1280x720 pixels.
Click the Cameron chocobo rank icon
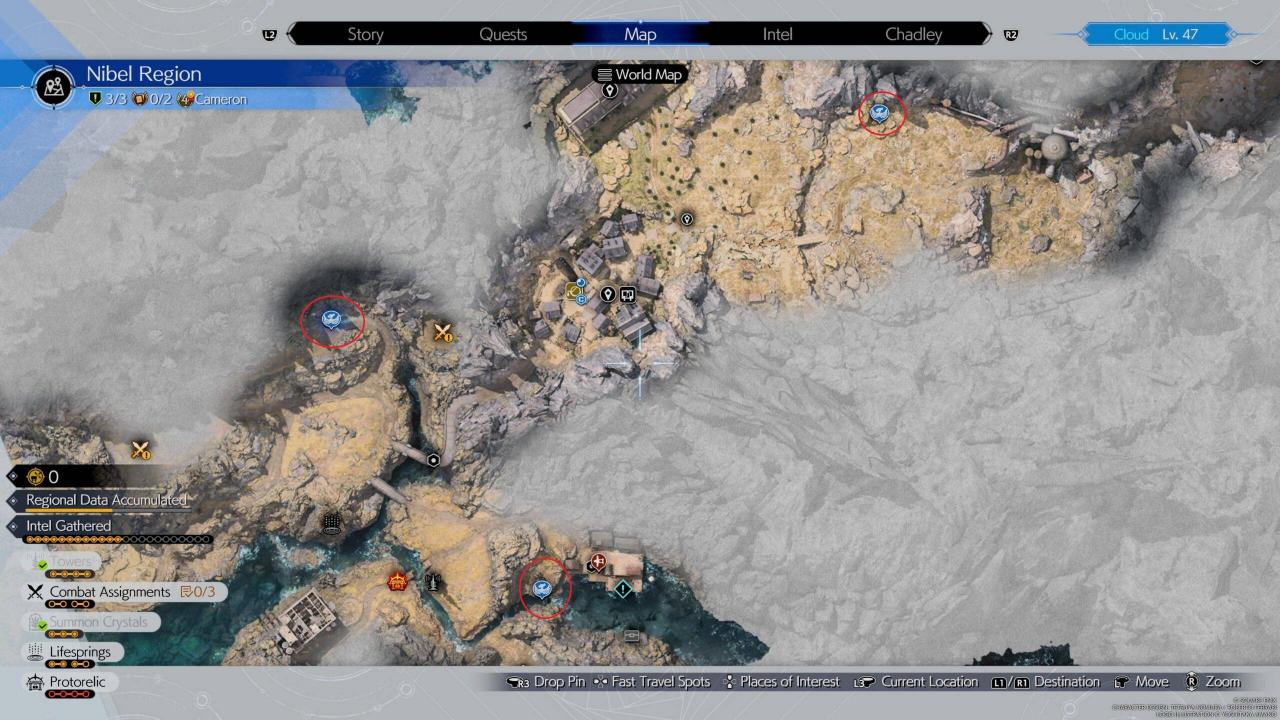point(185,99)
